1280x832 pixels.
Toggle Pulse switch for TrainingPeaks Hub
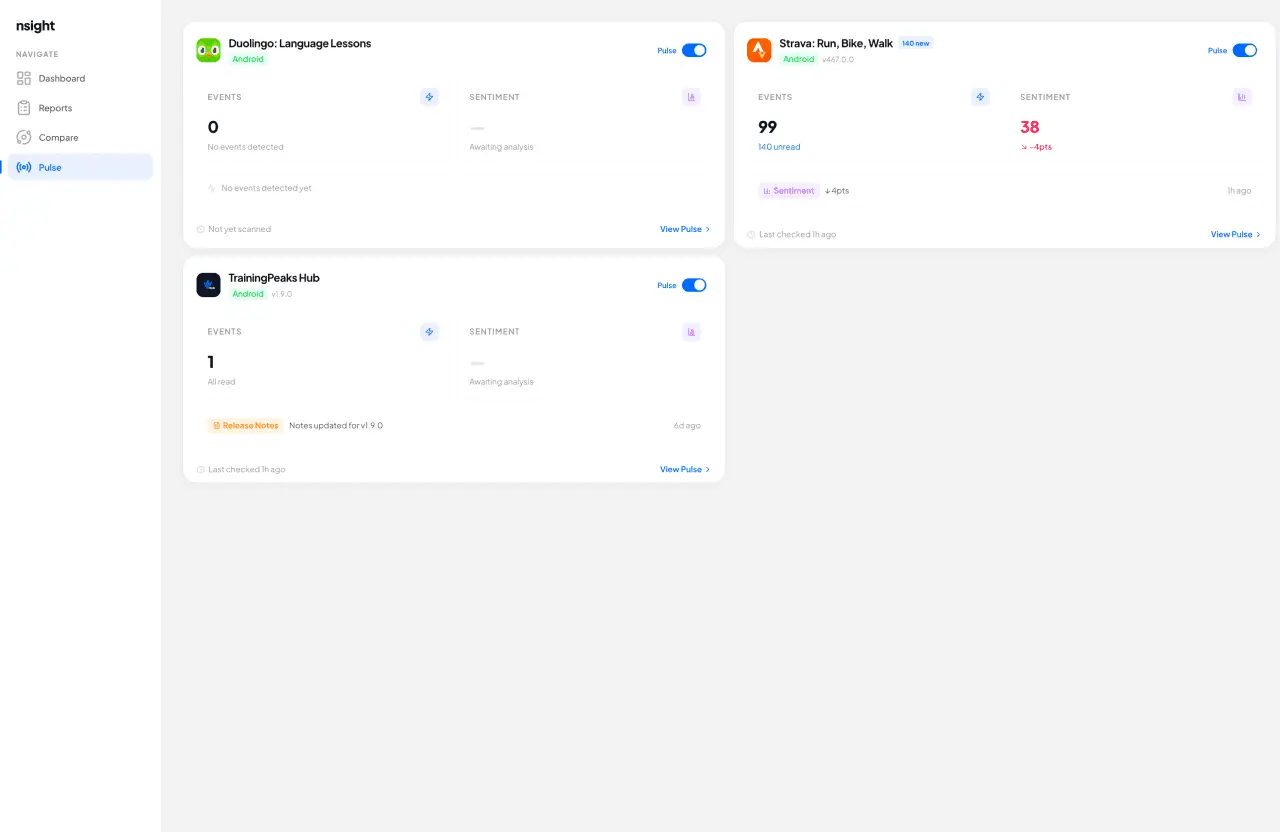tap(694, 285)
